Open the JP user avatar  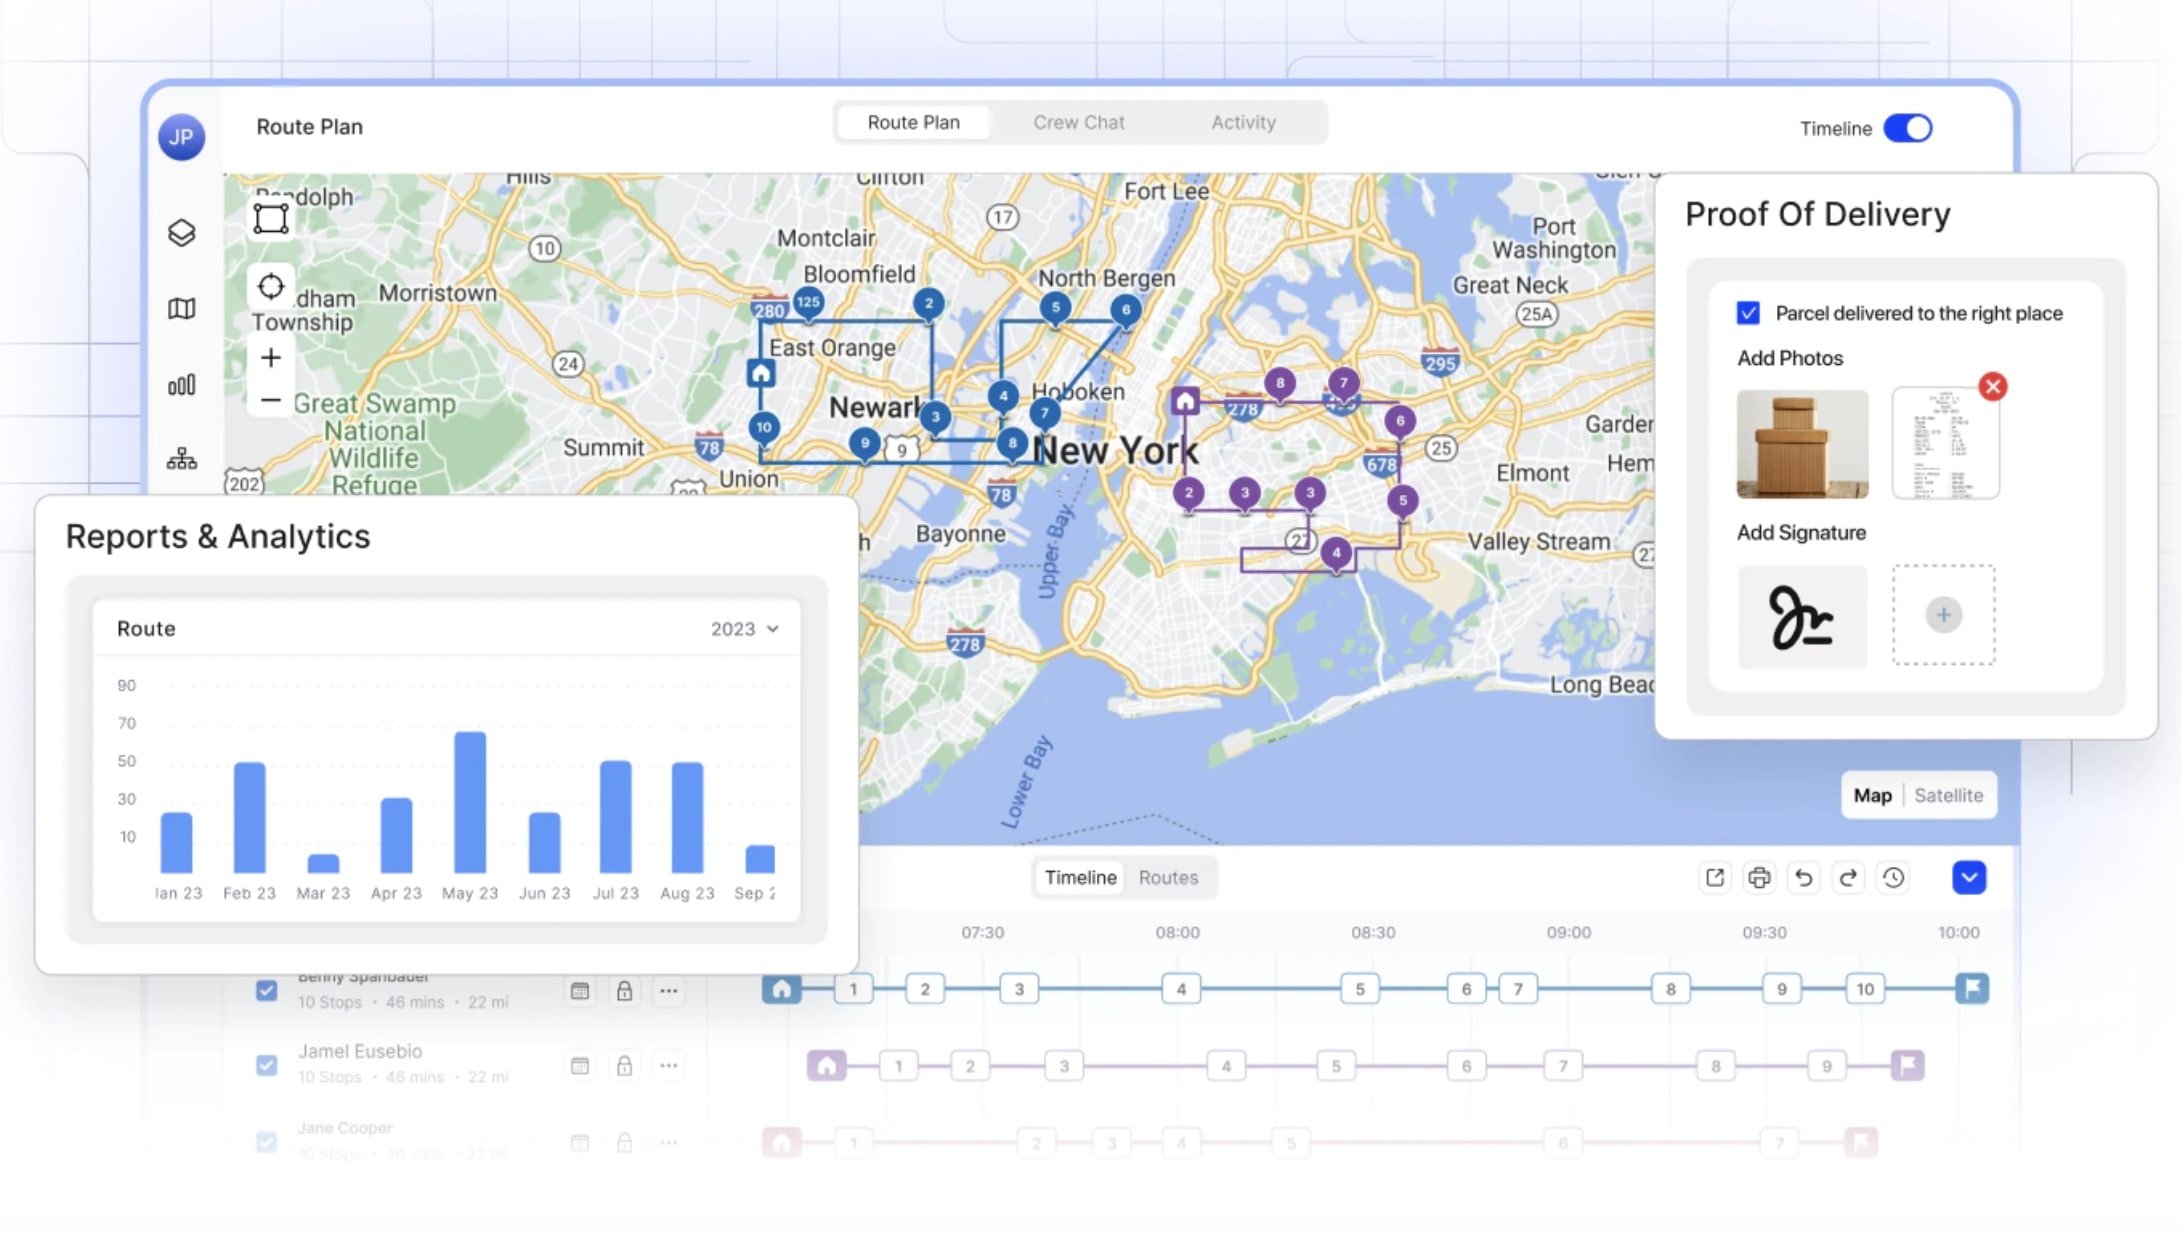pos(181,137)
